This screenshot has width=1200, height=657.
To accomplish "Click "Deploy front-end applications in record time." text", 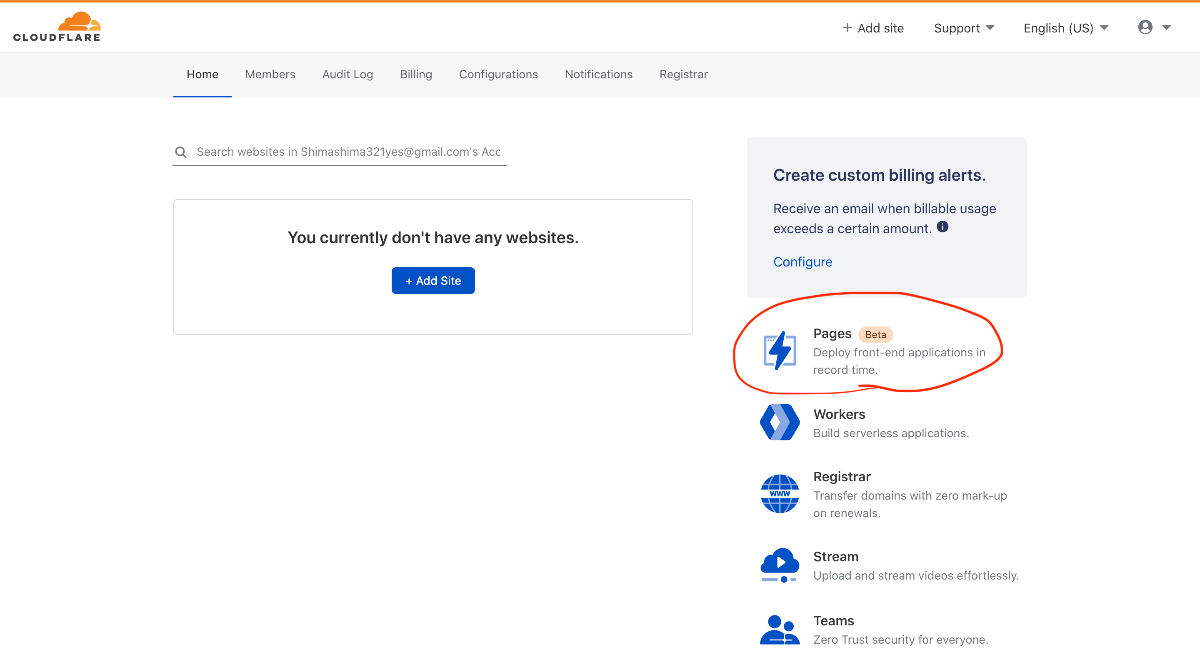I will pyautogui.click(x=900, y=361).
